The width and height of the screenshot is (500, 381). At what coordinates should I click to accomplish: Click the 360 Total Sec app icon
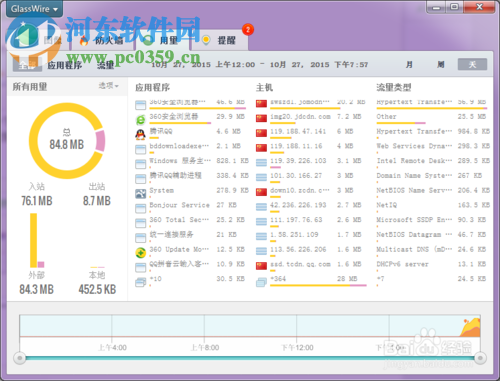point(141,223)
